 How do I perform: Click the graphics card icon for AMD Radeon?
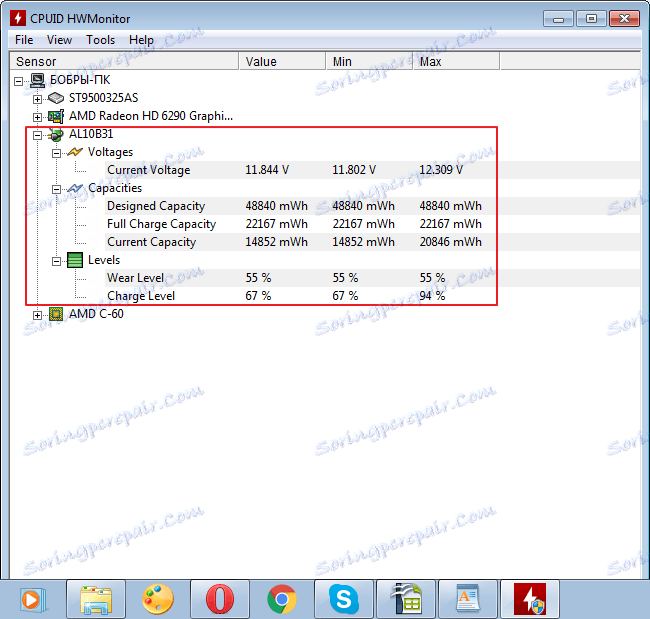[x=56, y=116]
